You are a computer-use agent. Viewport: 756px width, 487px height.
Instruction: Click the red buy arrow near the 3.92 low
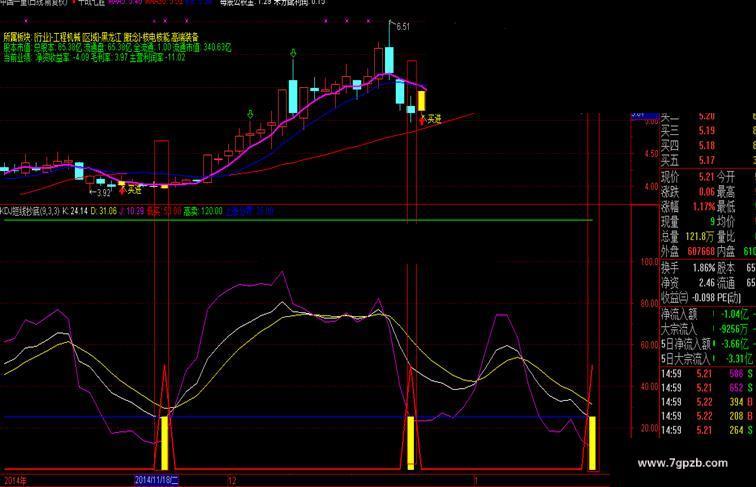tap(122, 190)
